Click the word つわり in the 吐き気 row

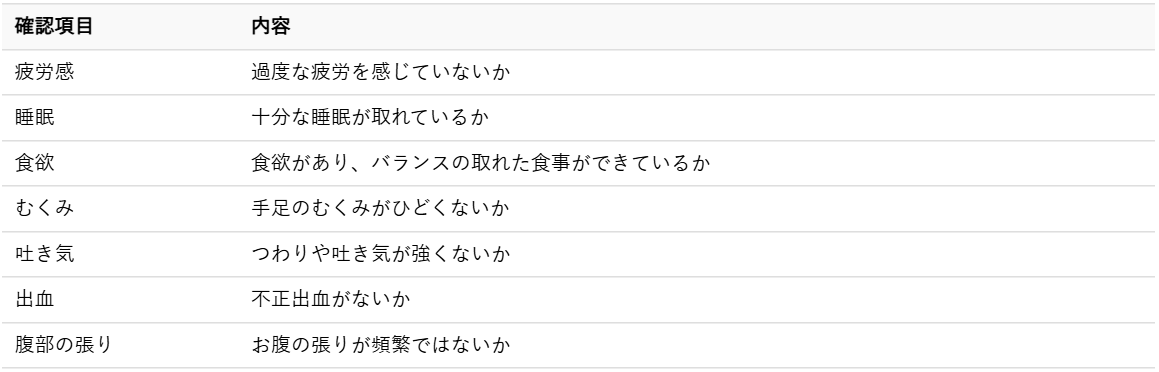(x=281, y=254)
